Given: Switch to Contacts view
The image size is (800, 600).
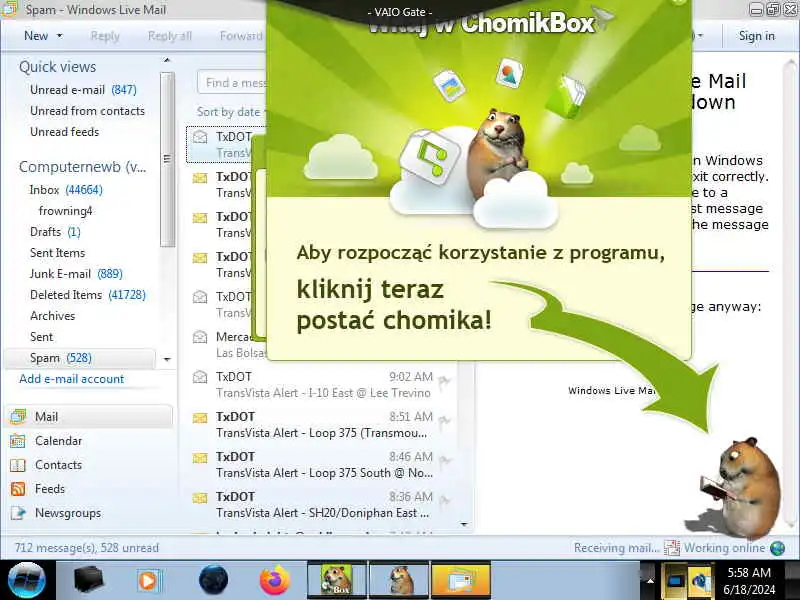Looking at the screenshot, I should [x=58, y=465].
